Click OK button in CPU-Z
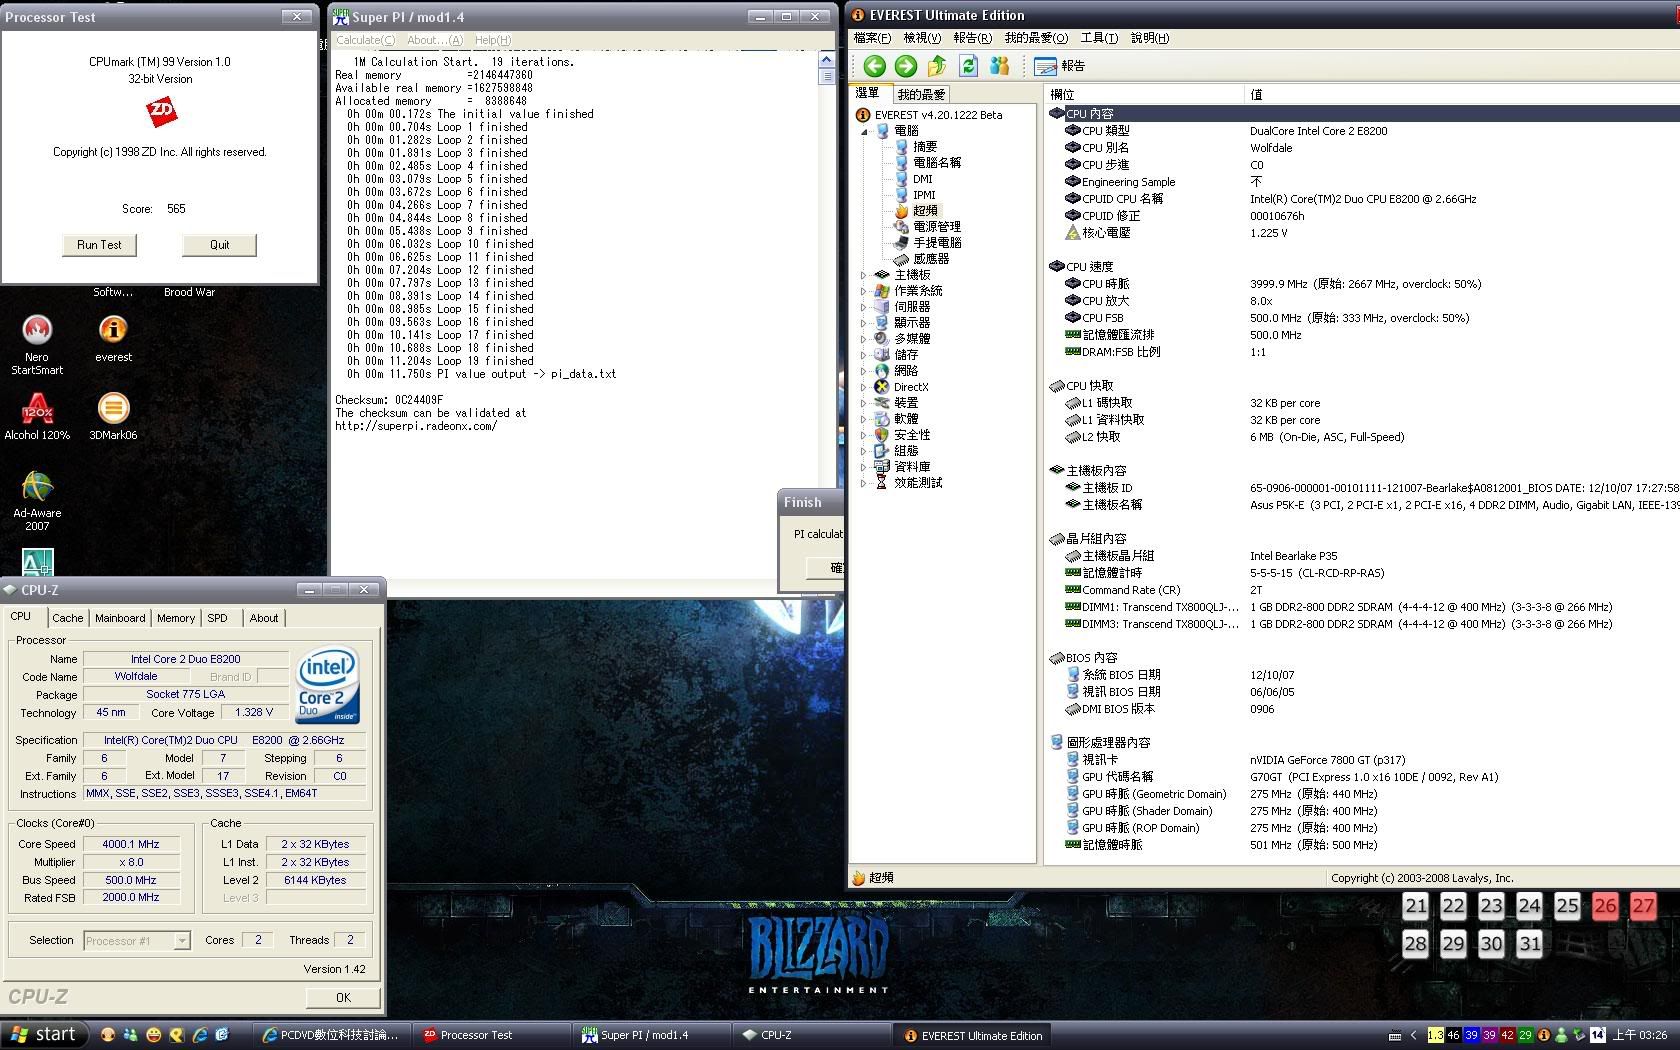 click(x=343, y=998)
